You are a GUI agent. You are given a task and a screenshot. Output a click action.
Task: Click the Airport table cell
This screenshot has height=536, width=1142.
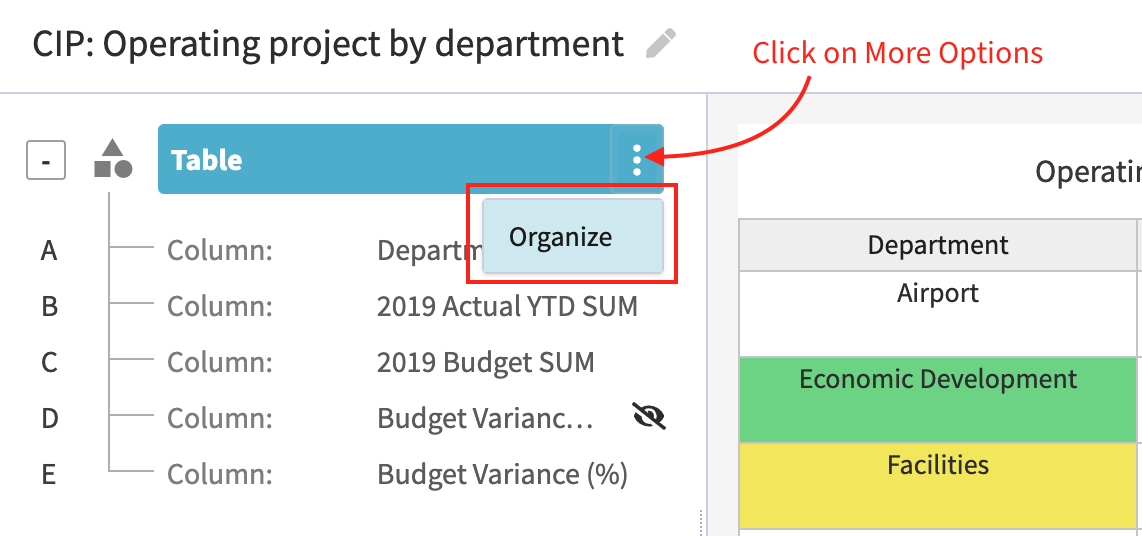pyautogui.click(x=938, y=314)
